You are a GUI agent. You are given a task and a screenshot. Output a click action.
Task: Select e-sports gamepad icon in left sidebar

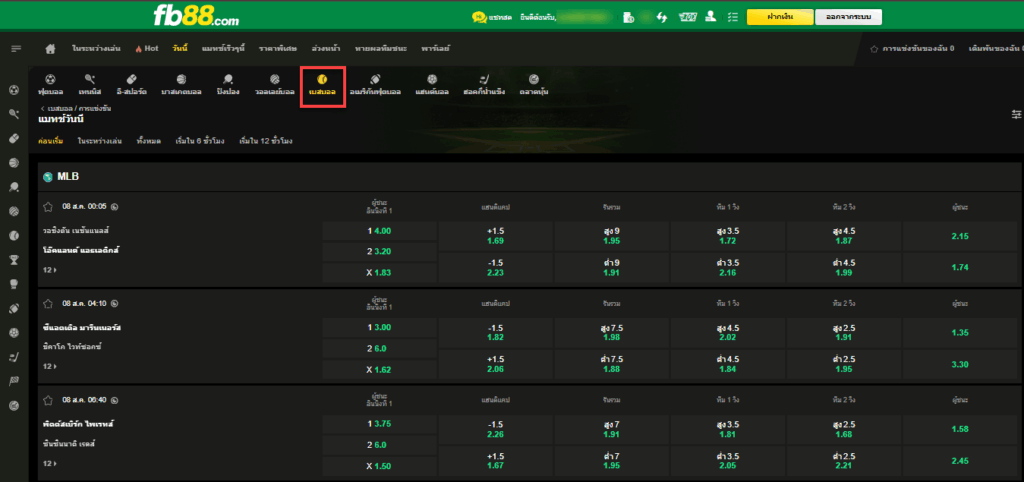(x=14, y=138)
